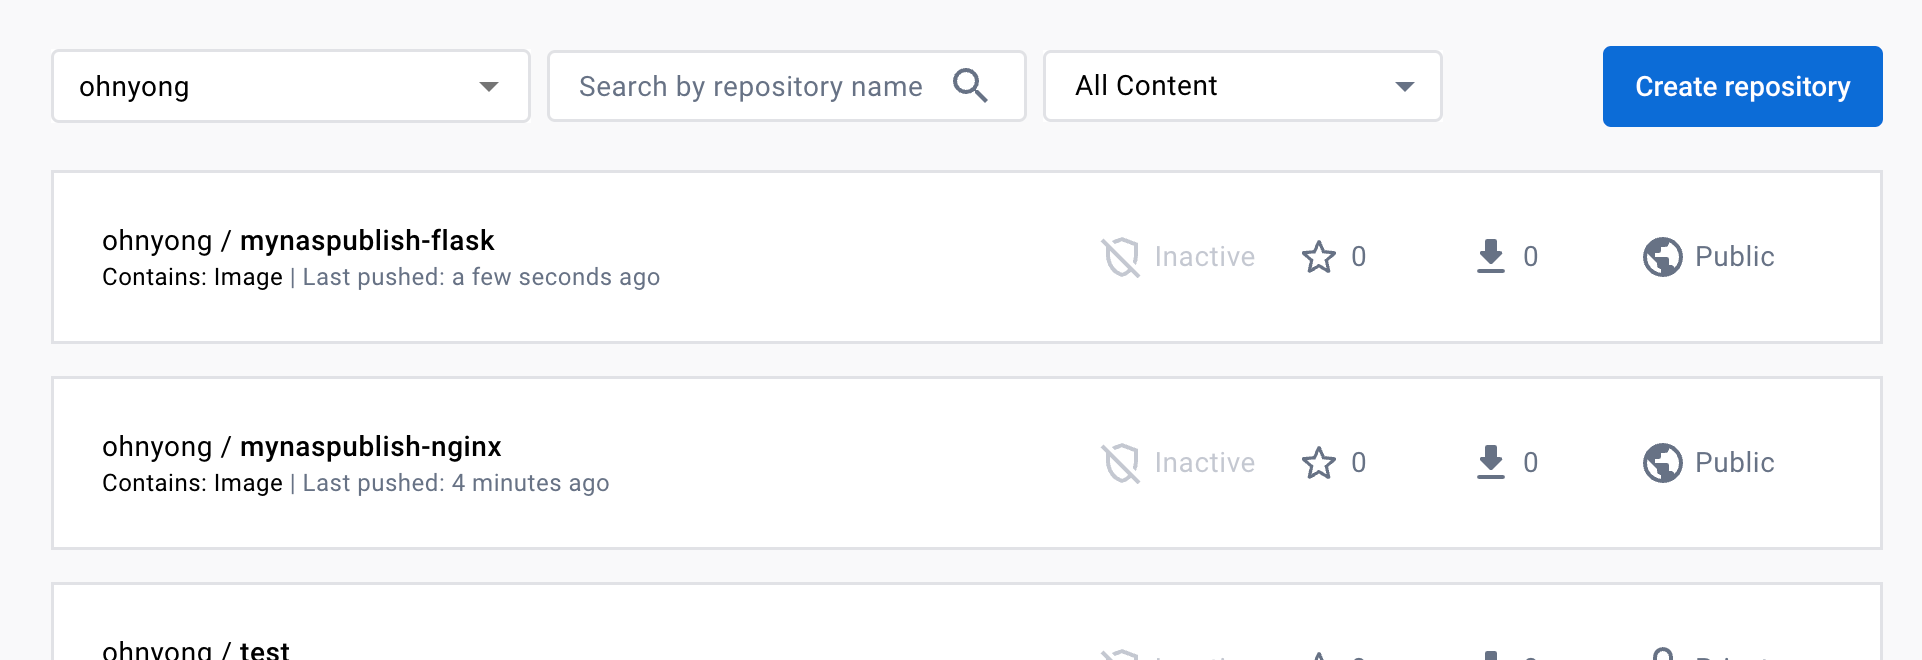Click the search magnifier icon
This screenshot has width=1922, height=660.
pos(970,86)
